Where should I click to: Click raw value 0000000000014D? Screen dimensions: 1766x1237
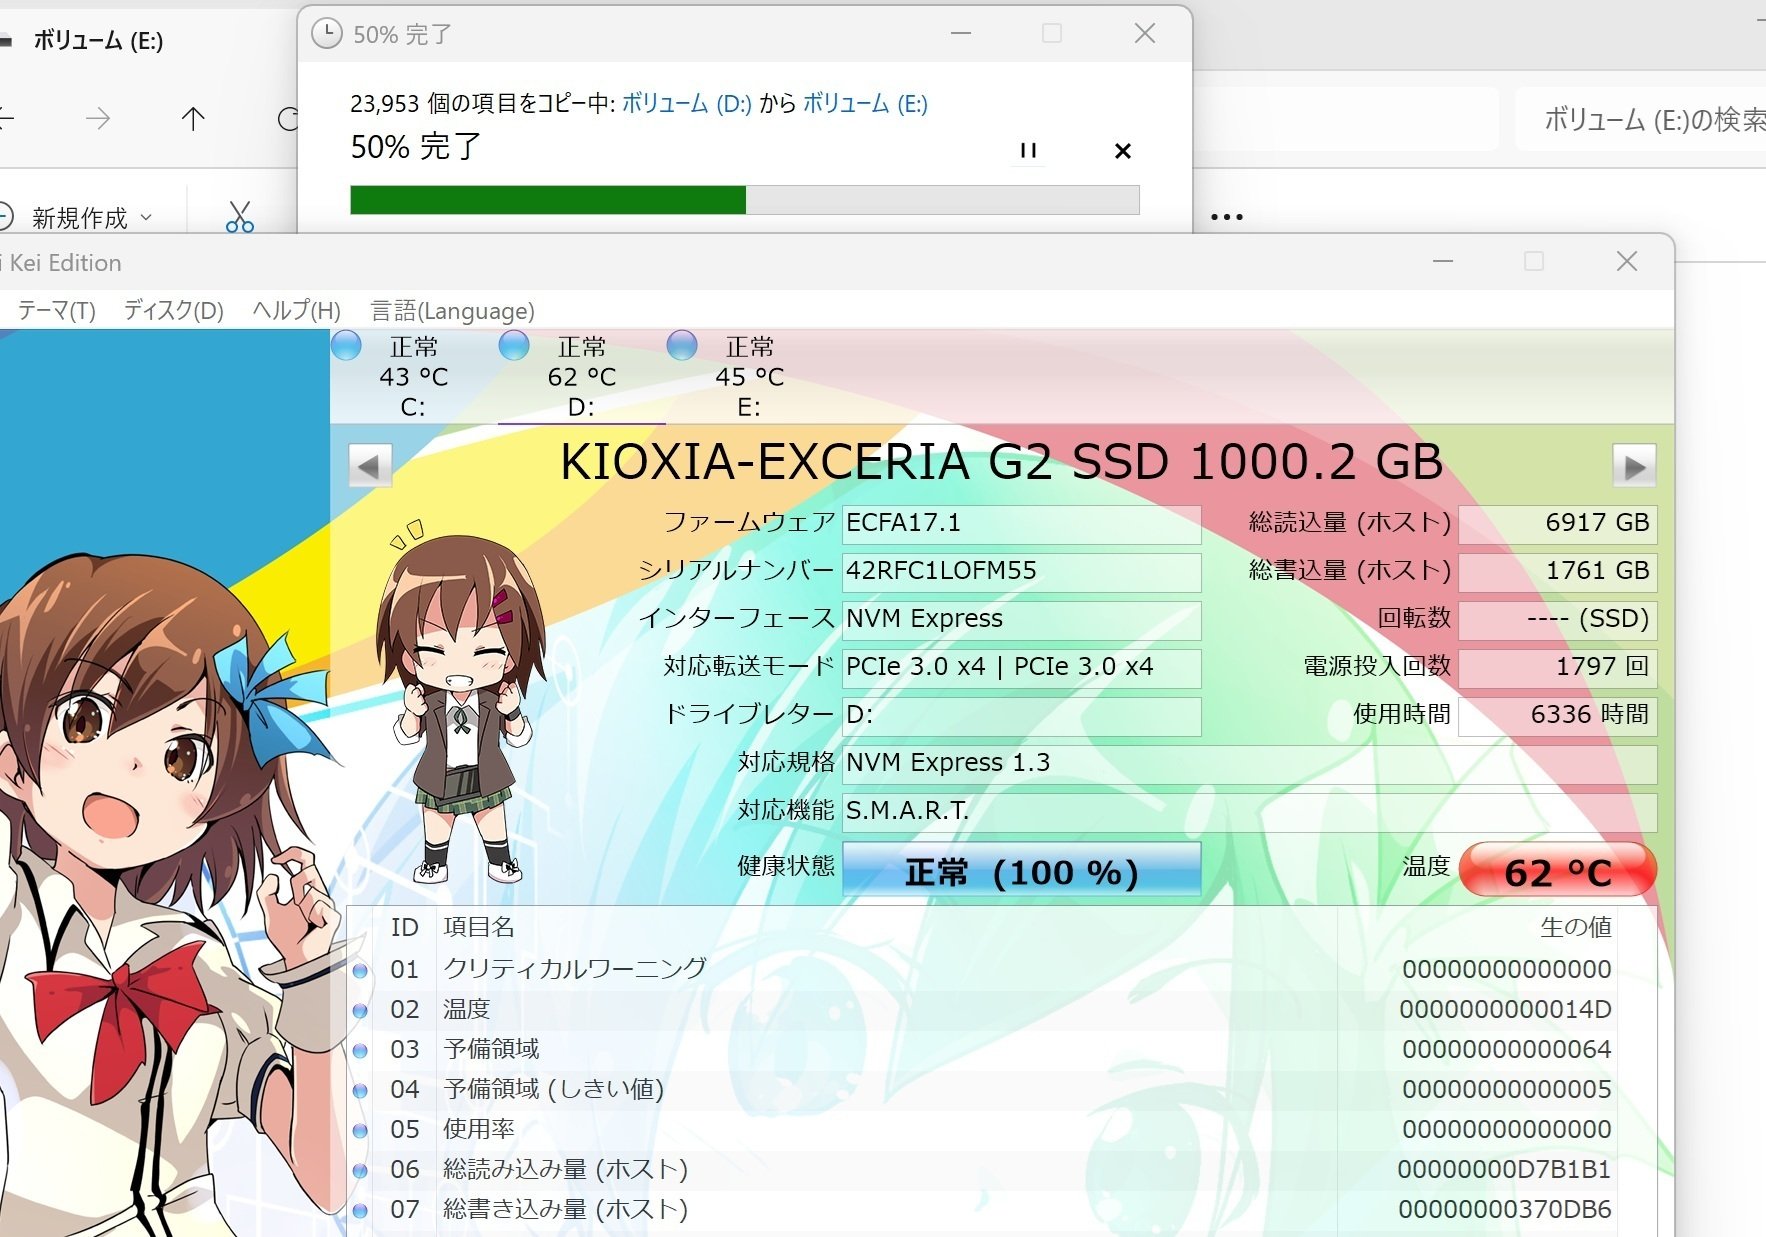pos(1505,1009)
